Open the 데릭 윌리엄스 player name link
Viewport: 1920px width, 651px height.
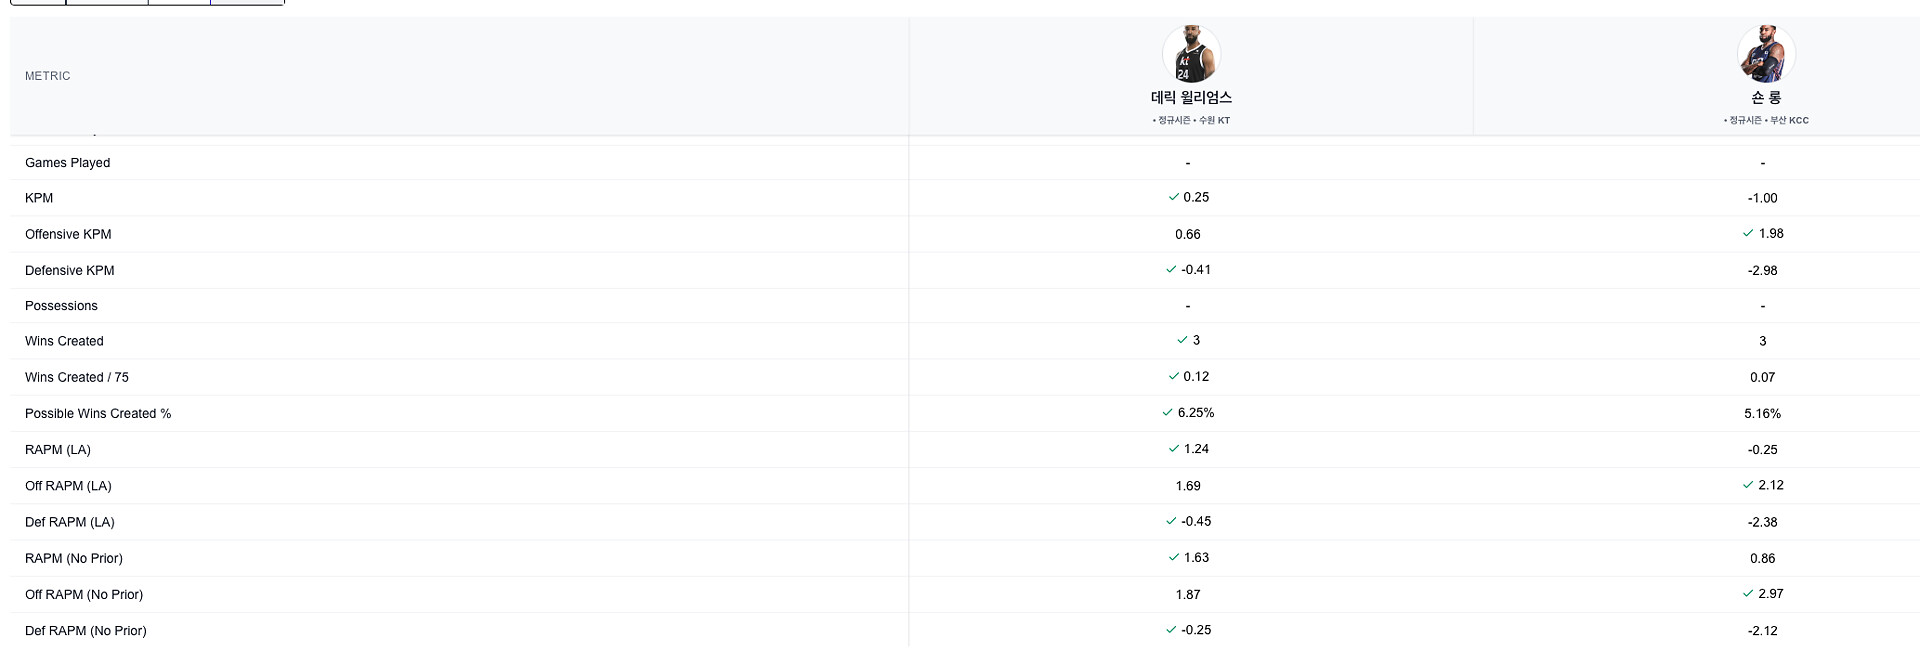(x=1191, y=97)
